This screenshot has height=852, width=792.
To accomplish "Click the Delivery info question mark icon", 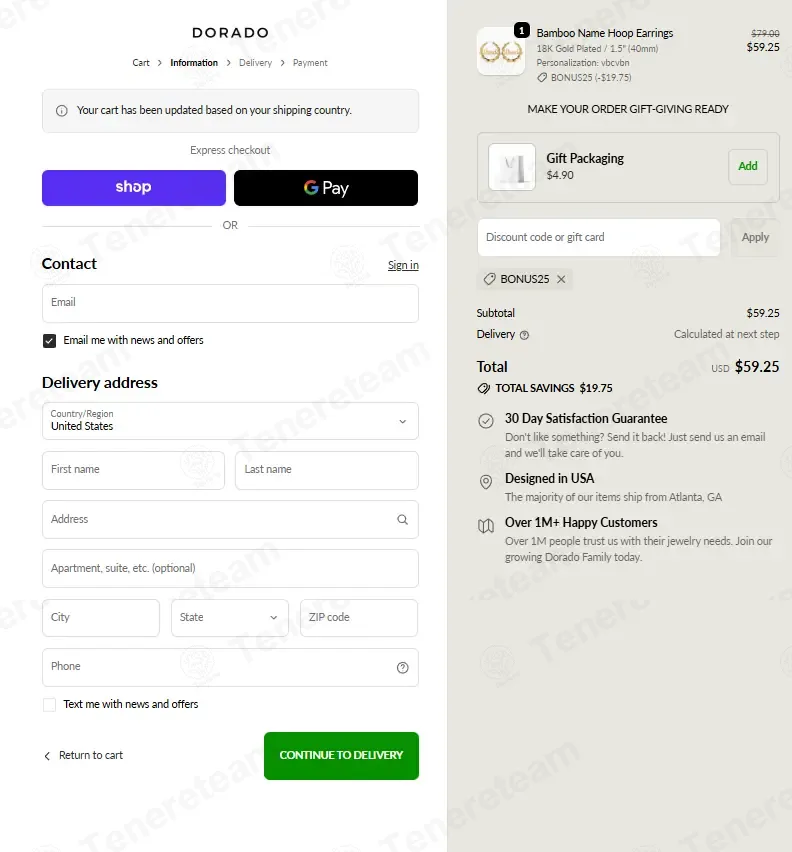I will click(524, 335).
